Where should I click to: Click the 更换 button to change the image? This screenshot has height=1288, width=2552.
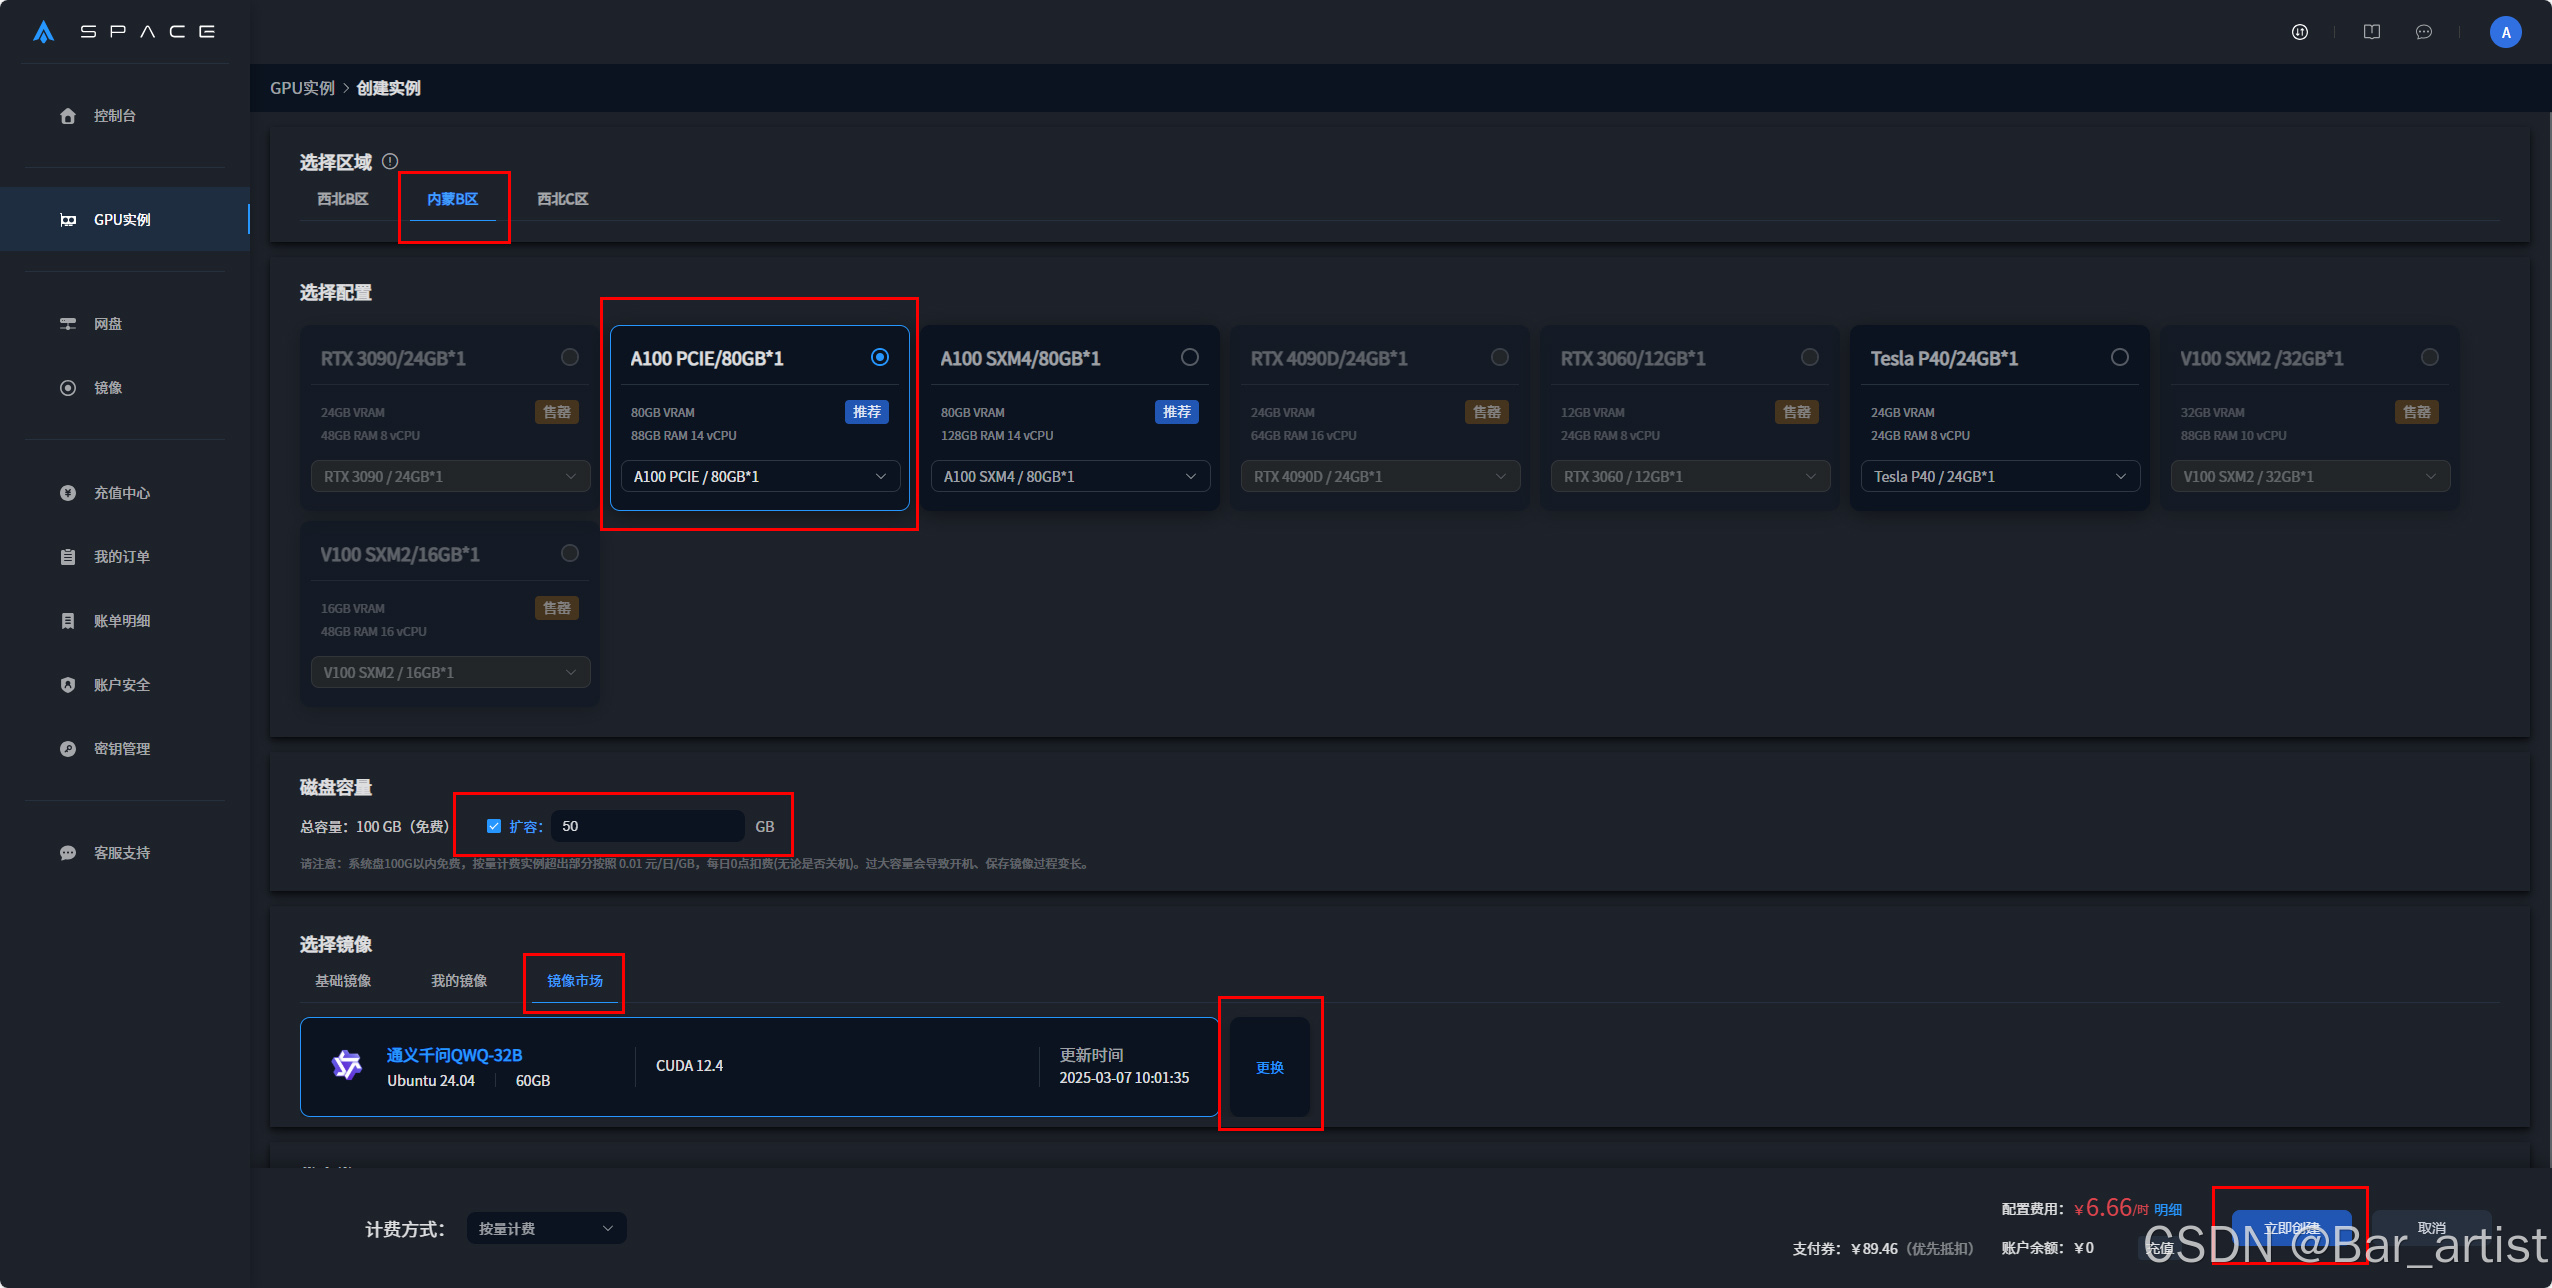[x=1269, y=1067]
